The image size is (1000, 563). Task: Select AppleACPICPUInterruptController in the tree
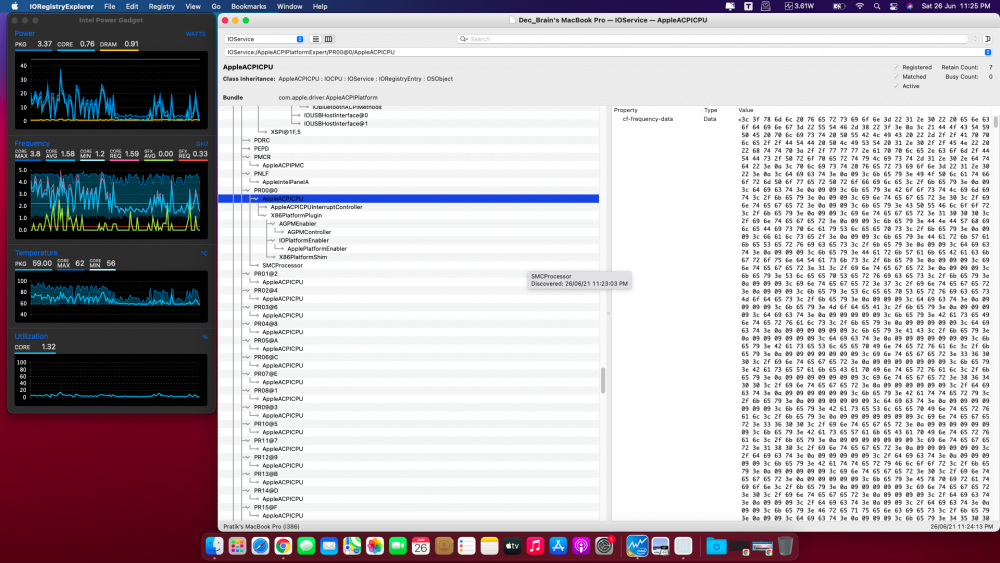316,207
